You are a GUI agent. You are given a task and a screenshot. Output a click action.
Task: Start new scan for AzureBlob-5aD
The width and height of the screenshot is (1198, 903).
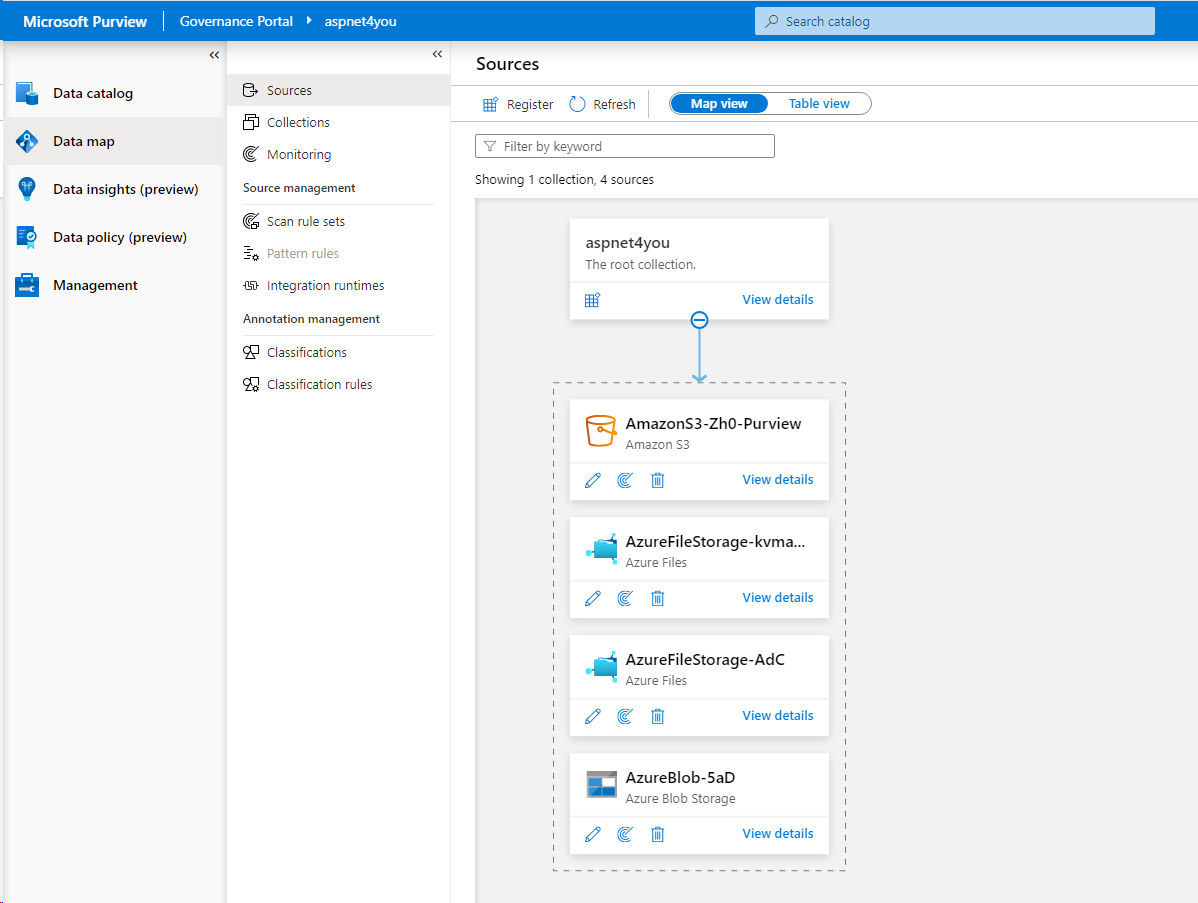tap(625, 834)
